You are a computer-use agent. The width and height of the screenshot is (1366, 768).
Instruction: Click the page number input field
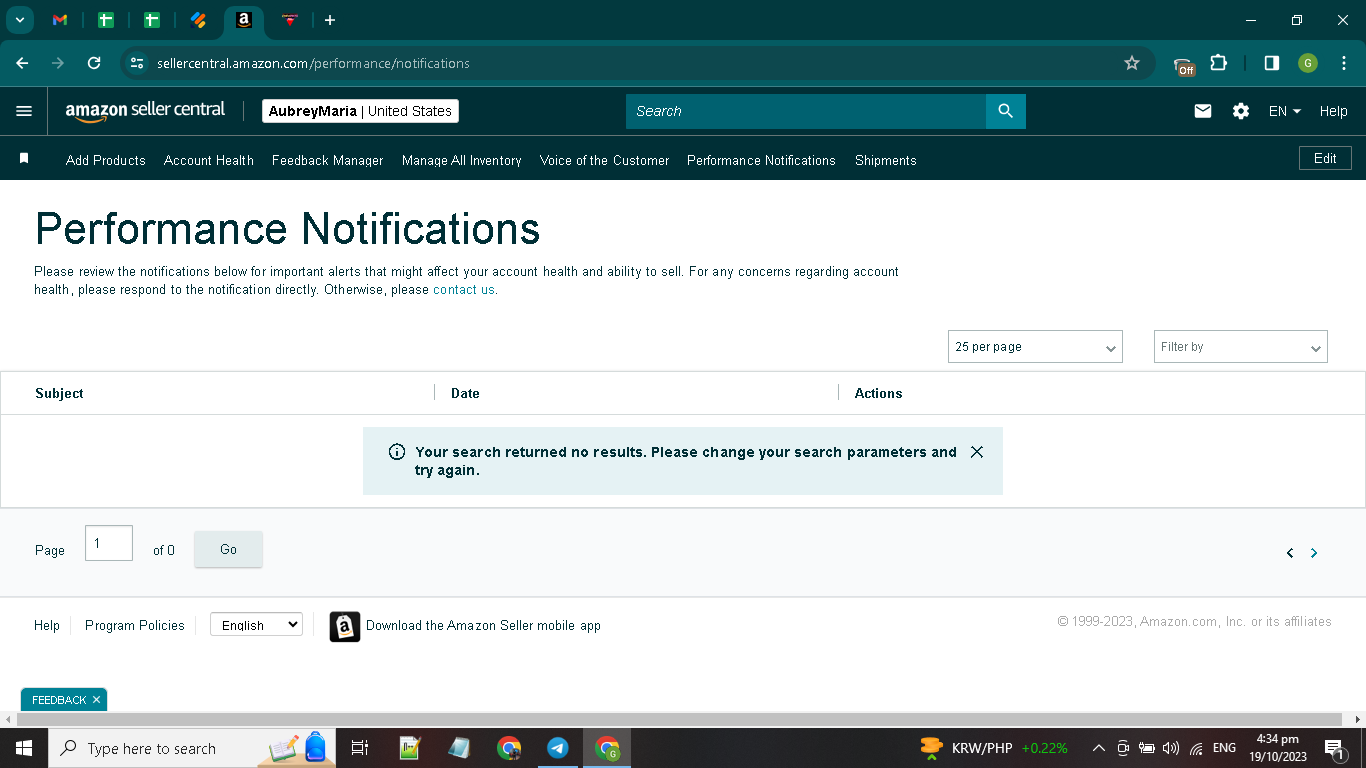coord(109,543)
